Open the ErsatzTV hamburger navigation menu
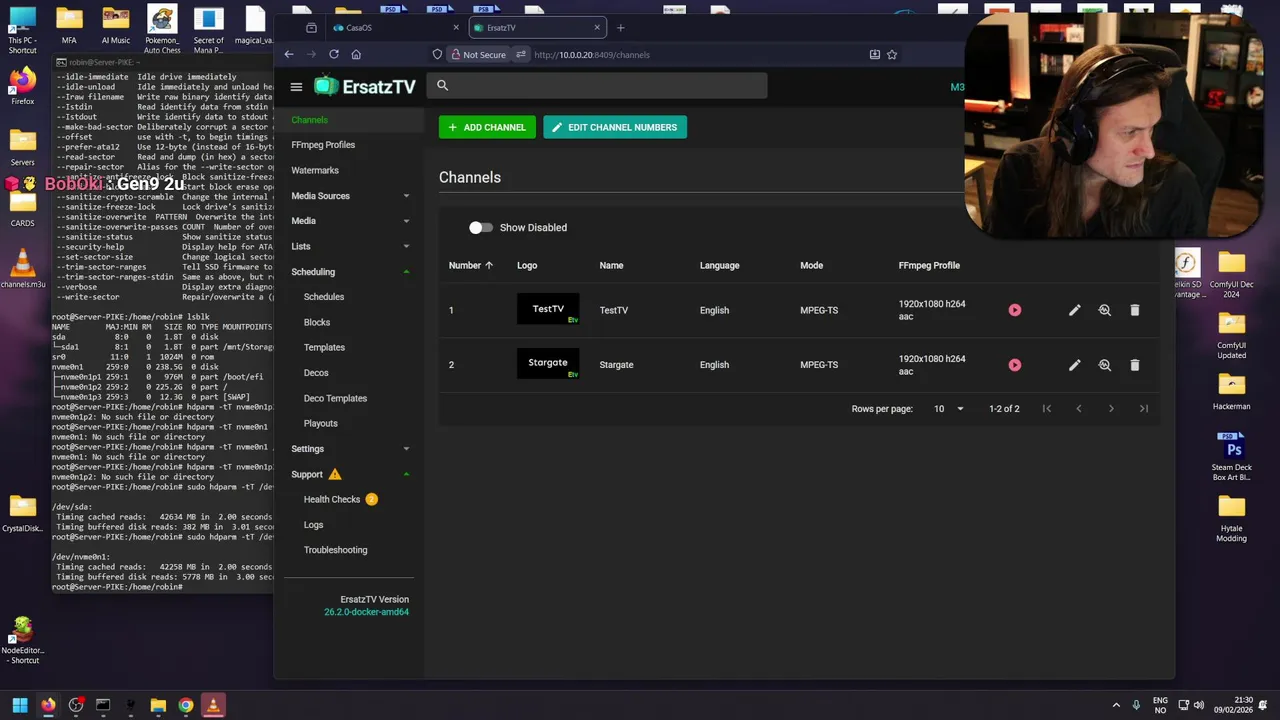 pos(296,87)
